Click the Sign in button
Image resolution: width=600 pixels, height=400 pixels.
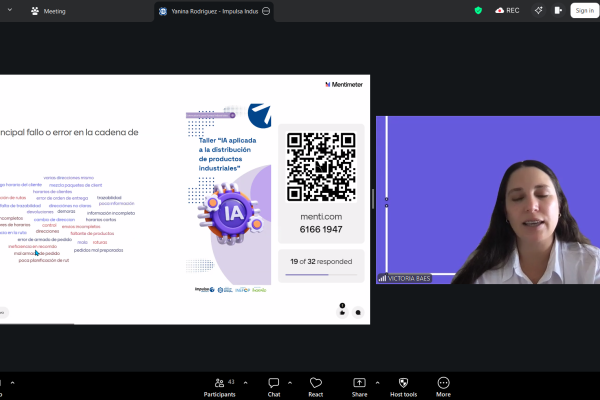pos(583,10)
